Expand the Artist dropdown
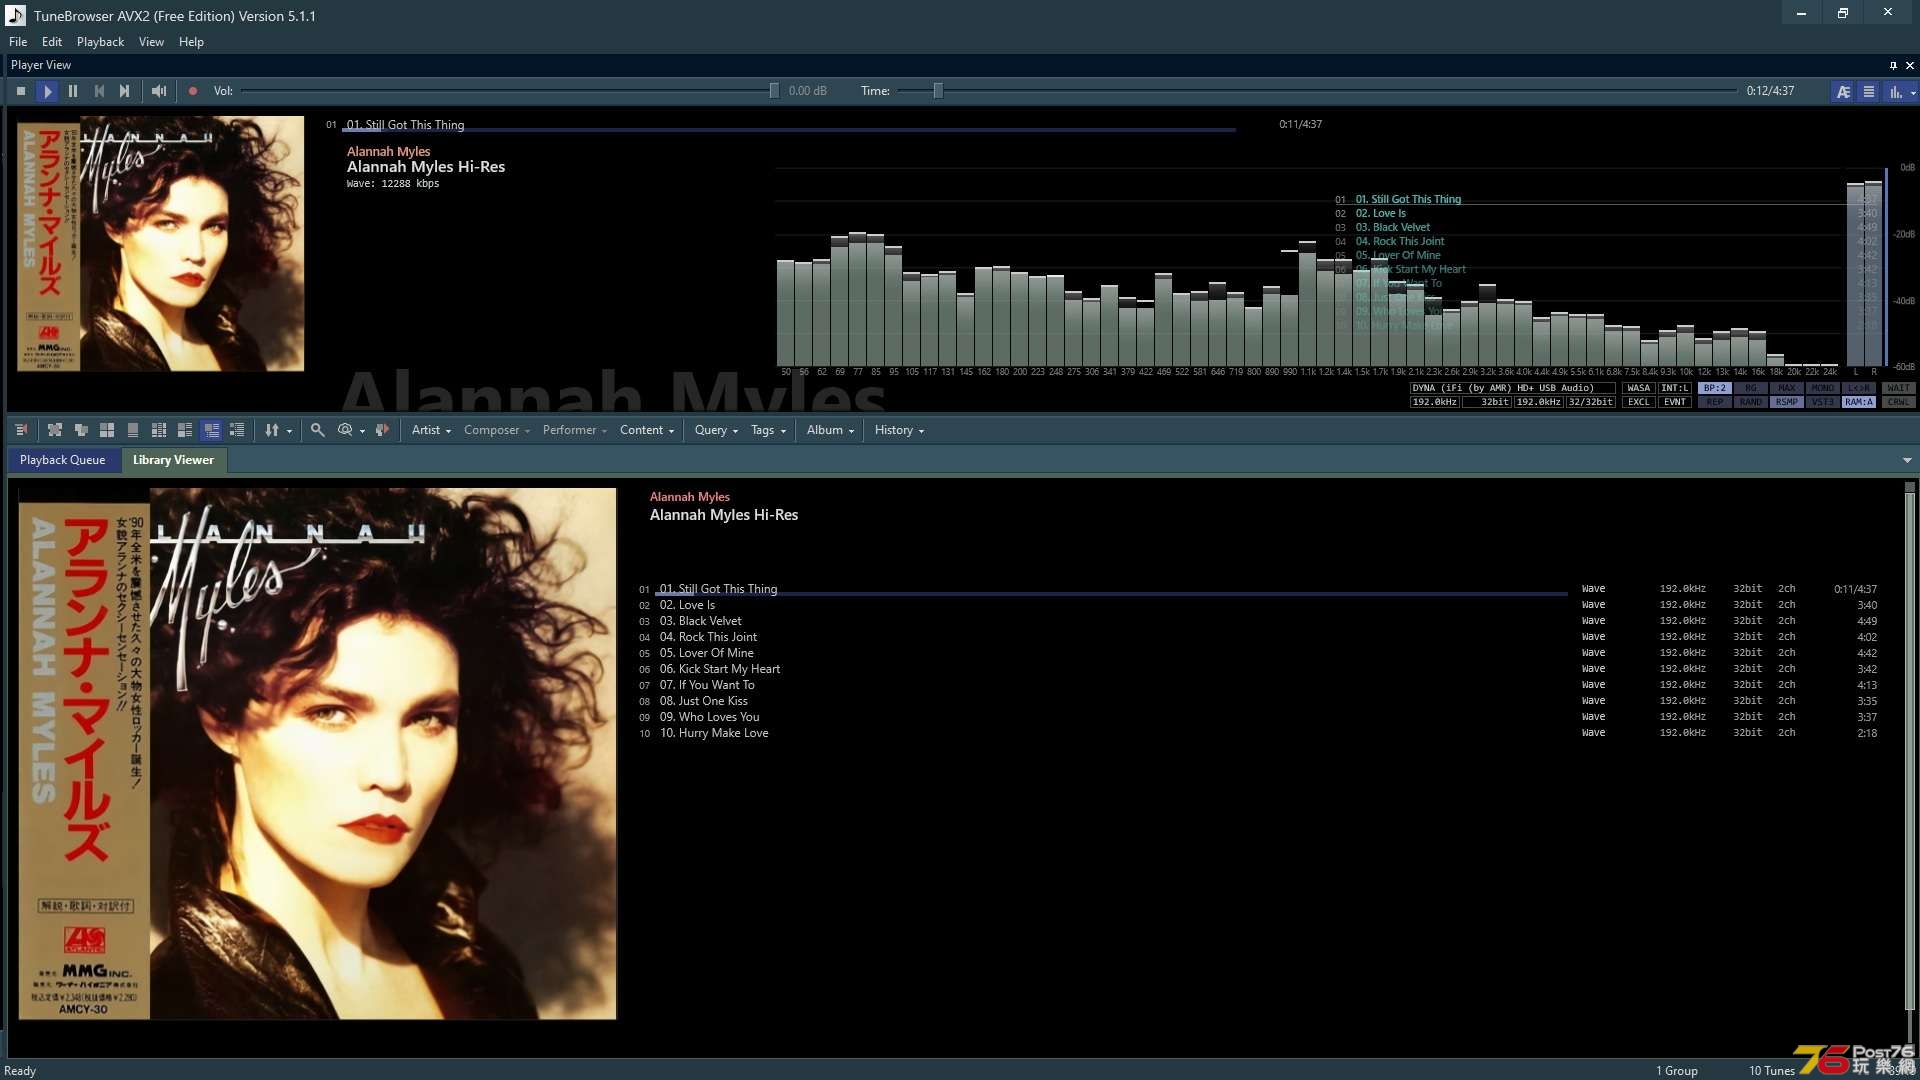This screenshot has width=1920, height=1080. tap(431, 430)
